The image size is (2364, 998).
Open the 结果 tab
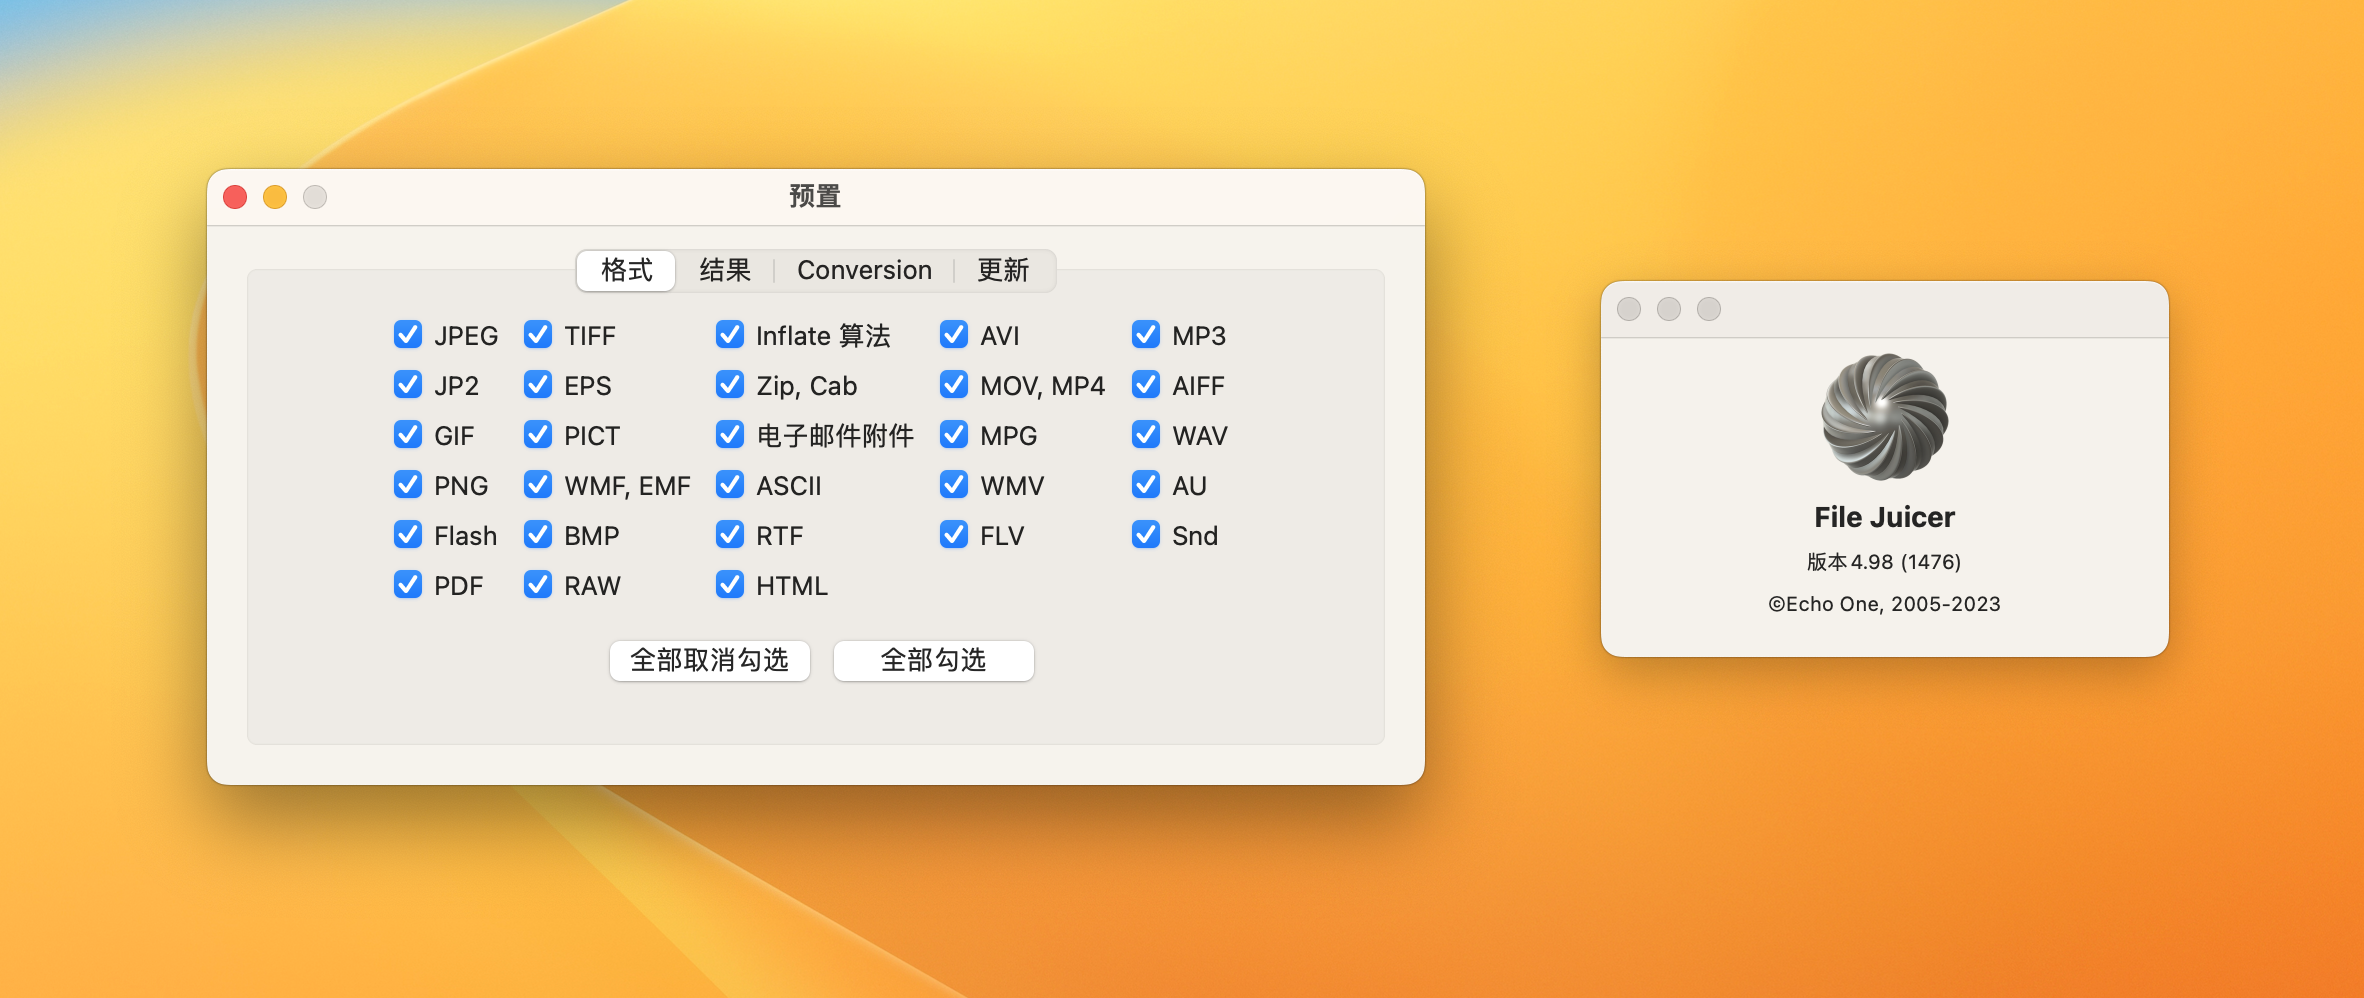pyautogui.click(x=725, y=270)
